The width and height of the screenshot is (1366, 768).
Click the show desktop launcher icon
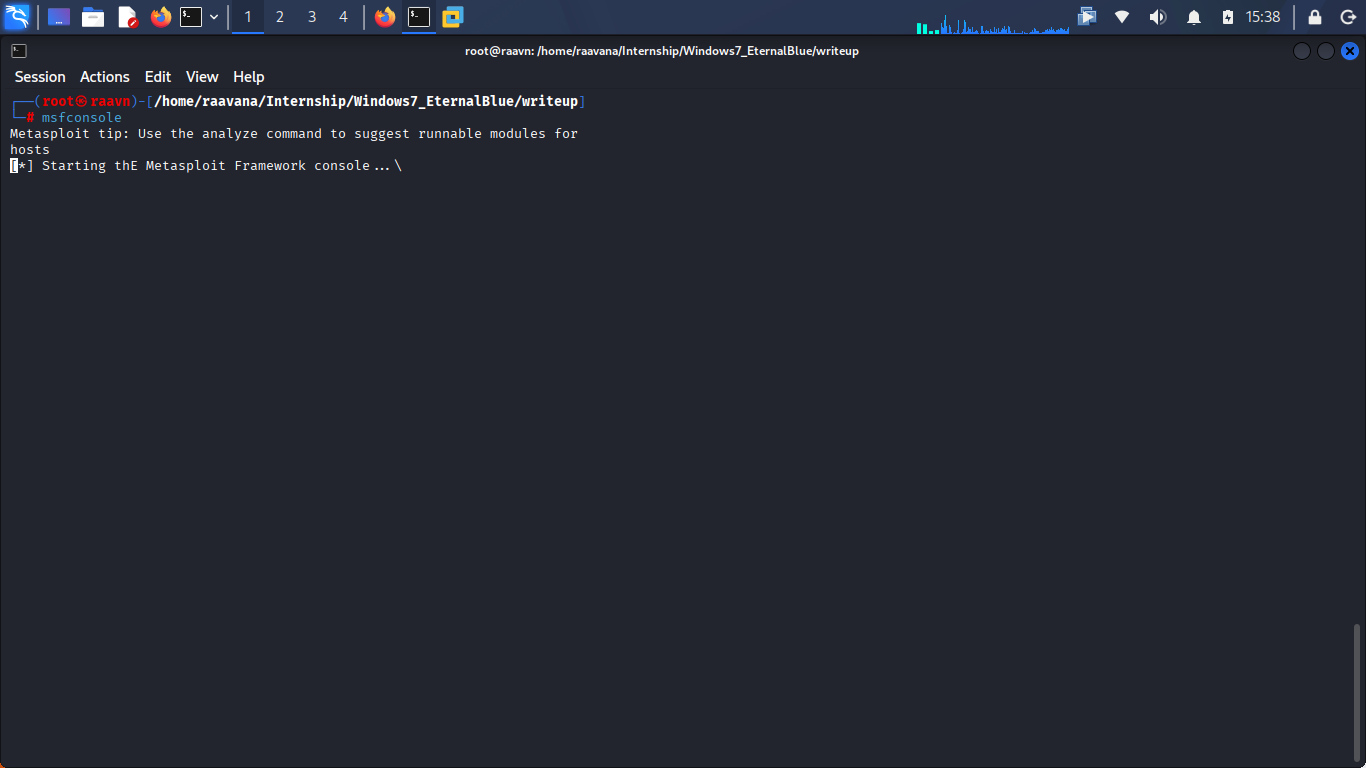click(59, 17)
